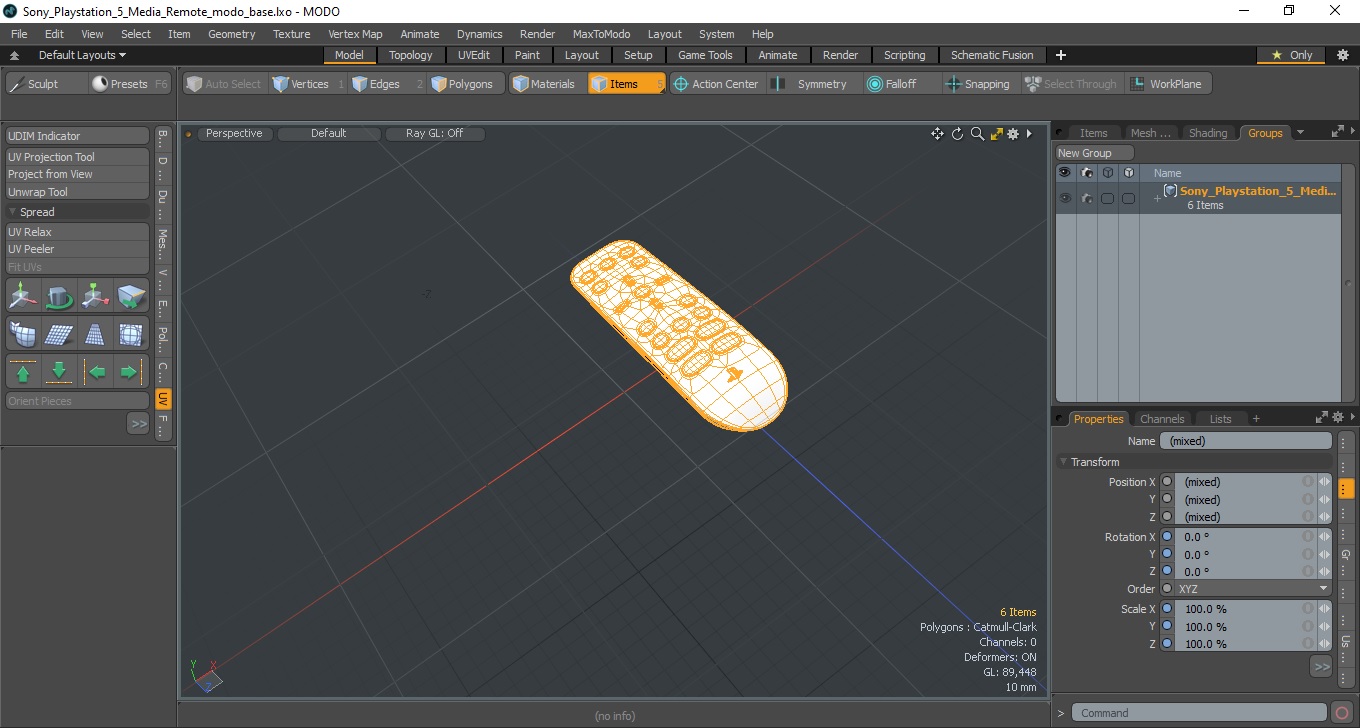Click the curved UV grid icon
This screenshot has width=1360, height=728.
pos(23,334)
